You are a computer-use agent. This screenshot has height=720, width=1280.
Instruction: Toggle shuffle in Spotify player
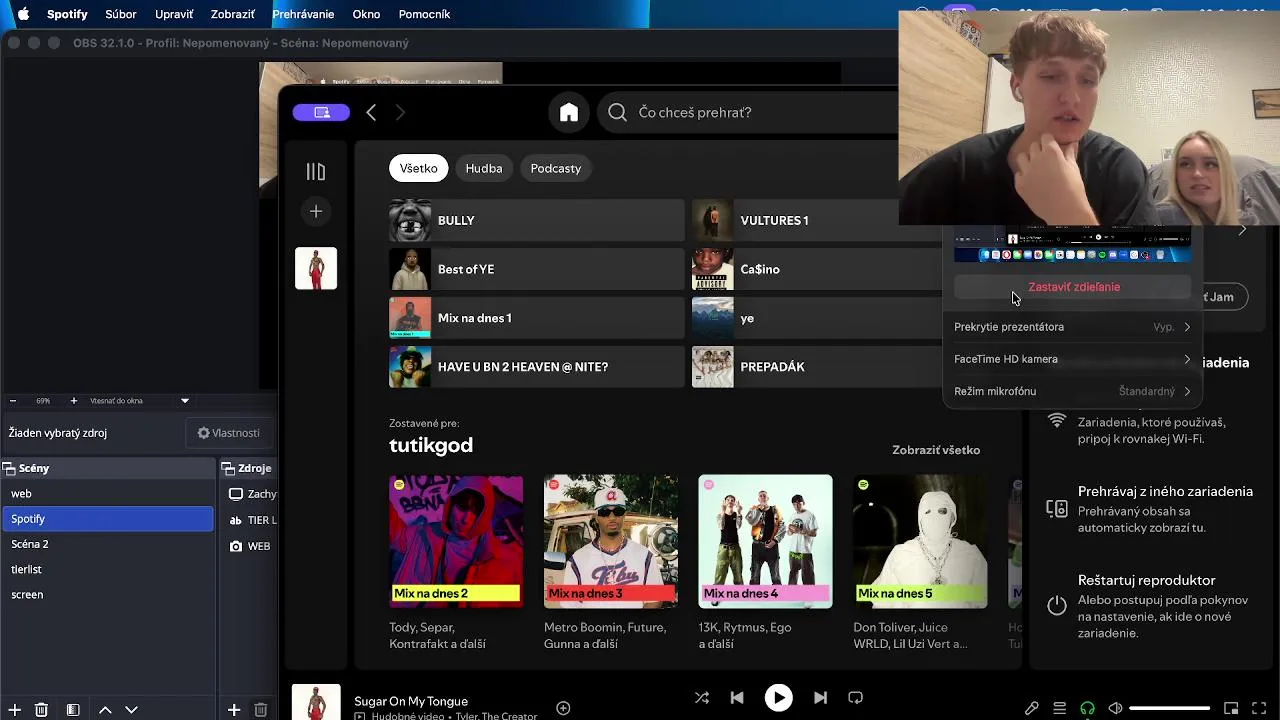pos(702,698)
